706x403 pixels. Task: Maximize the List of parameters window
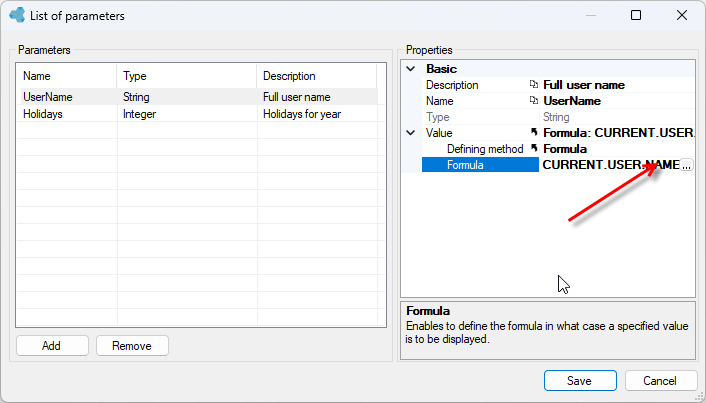[636, 15]
